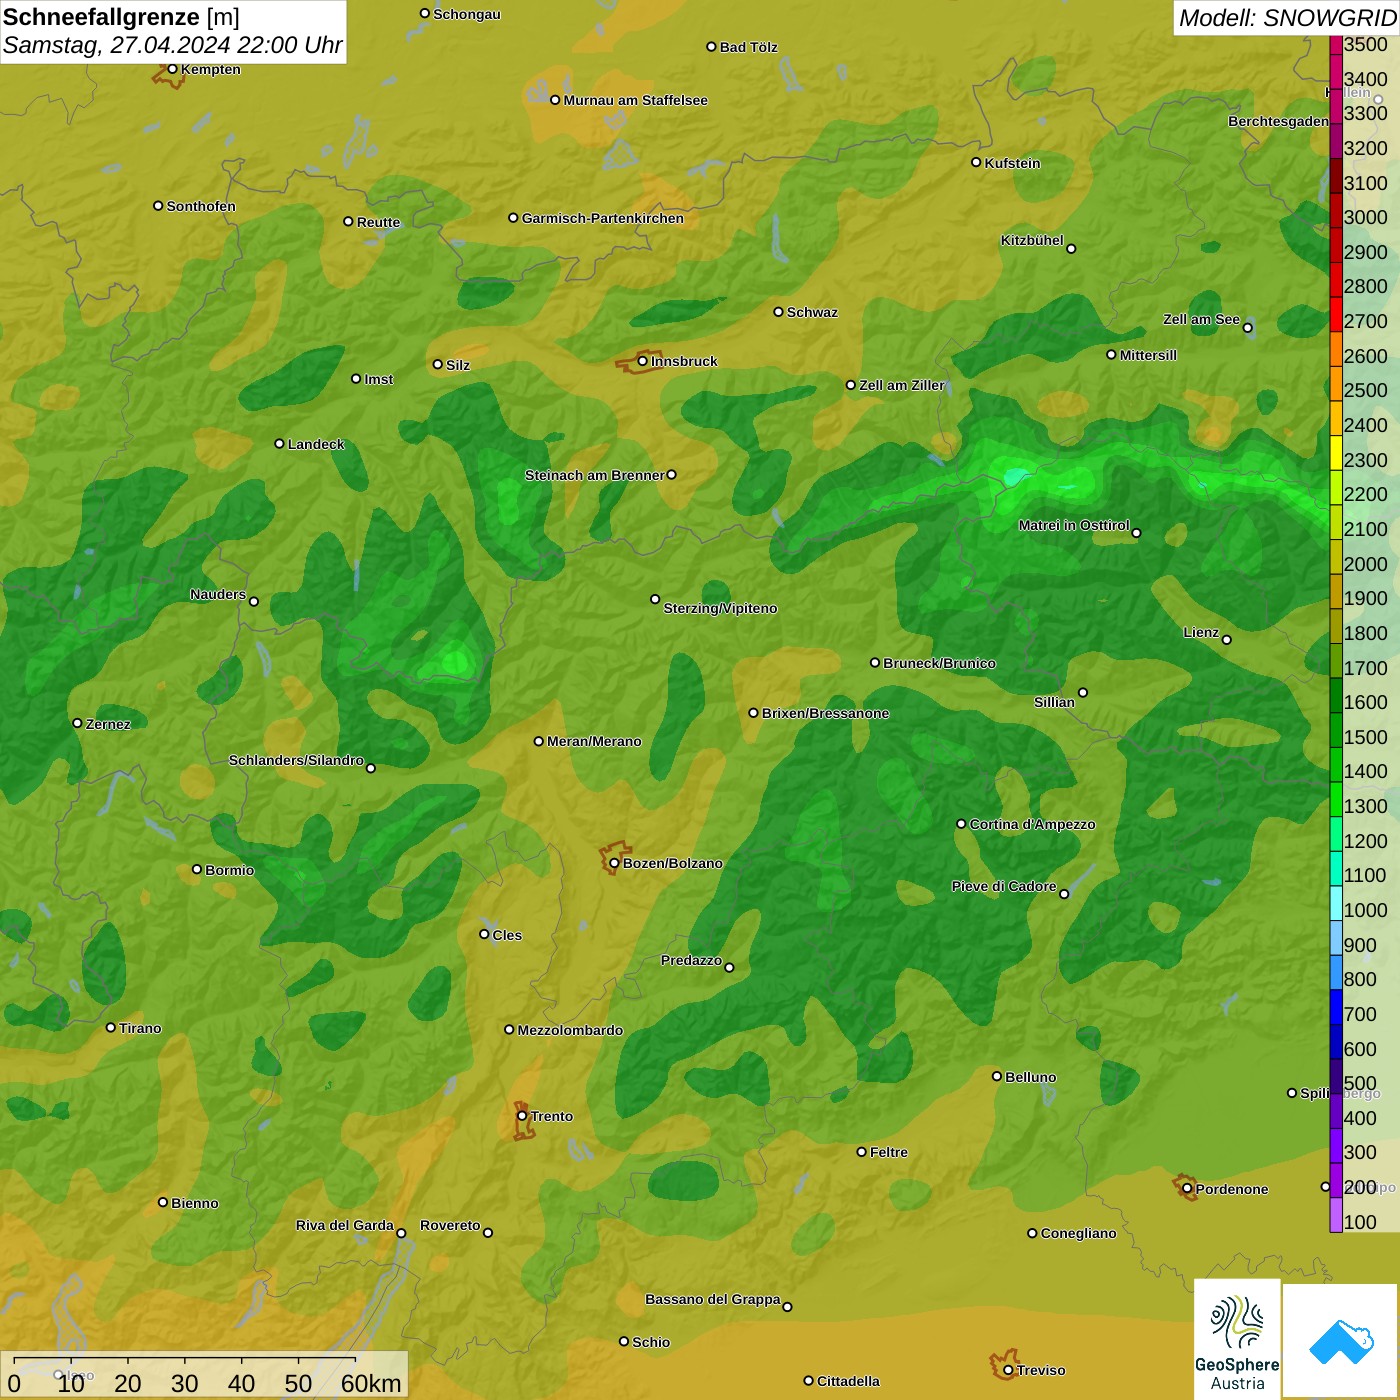Click the date Samstag, 27.04.2024 22:00 Uhr
This screenshot has height=1400, width=1400.
(x=172, y=45)
